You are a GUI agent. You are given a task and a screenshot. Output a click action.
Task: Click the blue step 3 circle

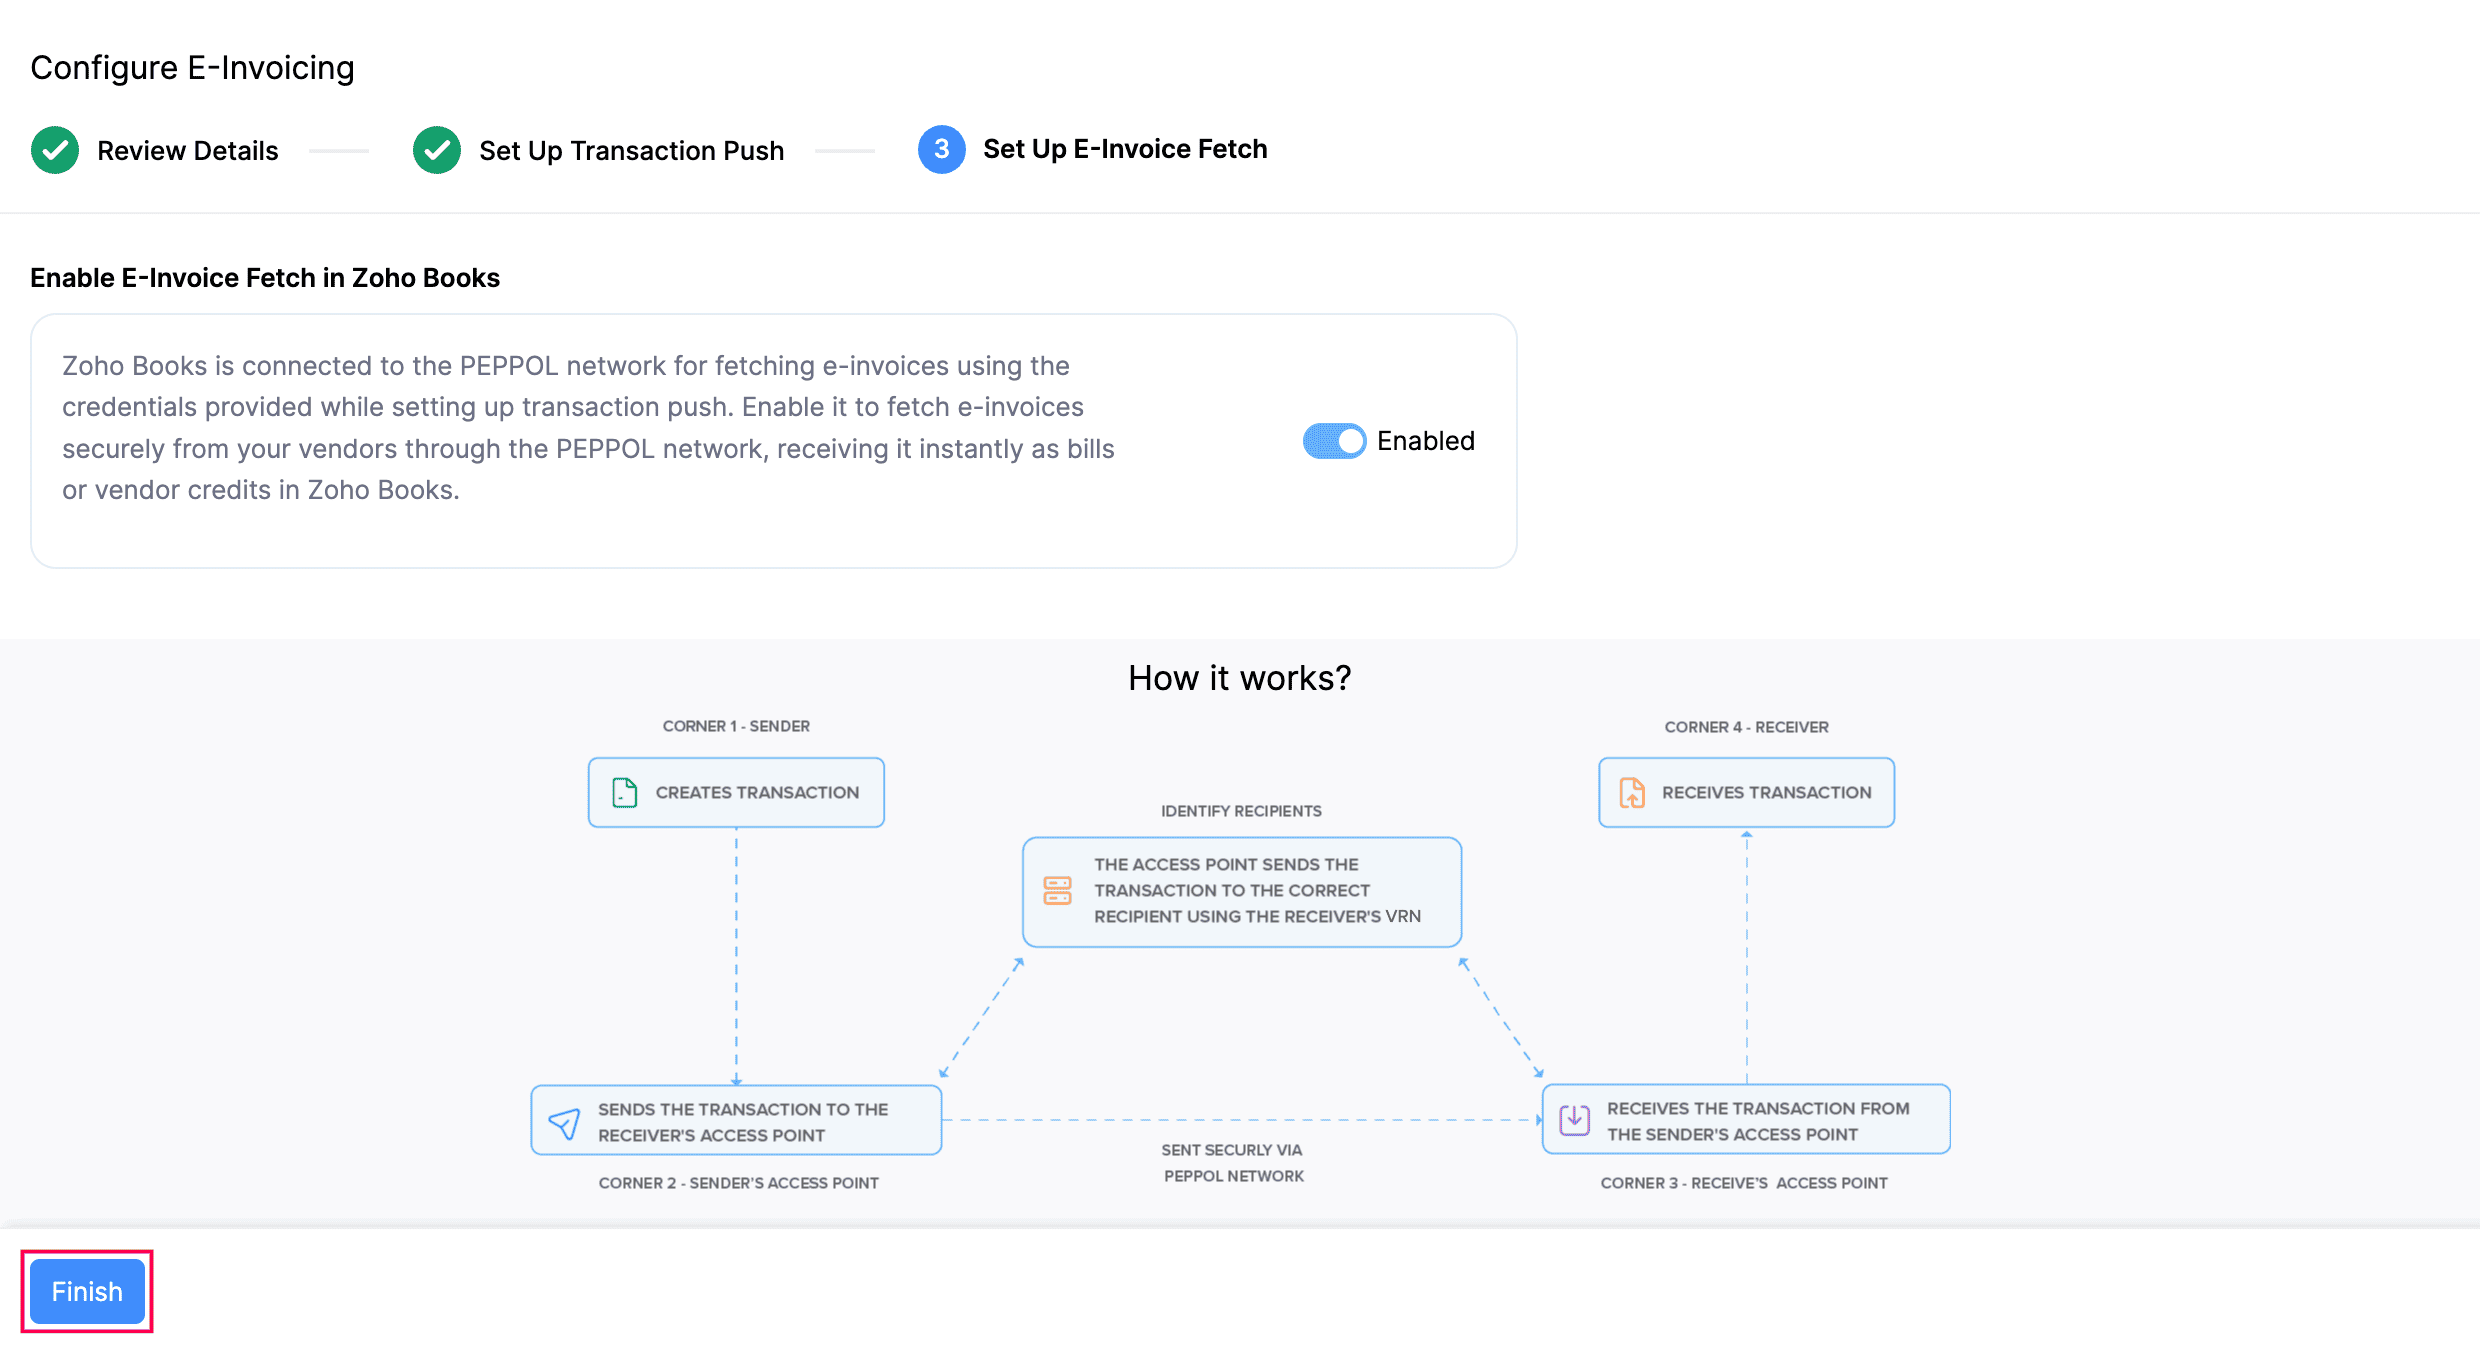click(x=941, y=149)
